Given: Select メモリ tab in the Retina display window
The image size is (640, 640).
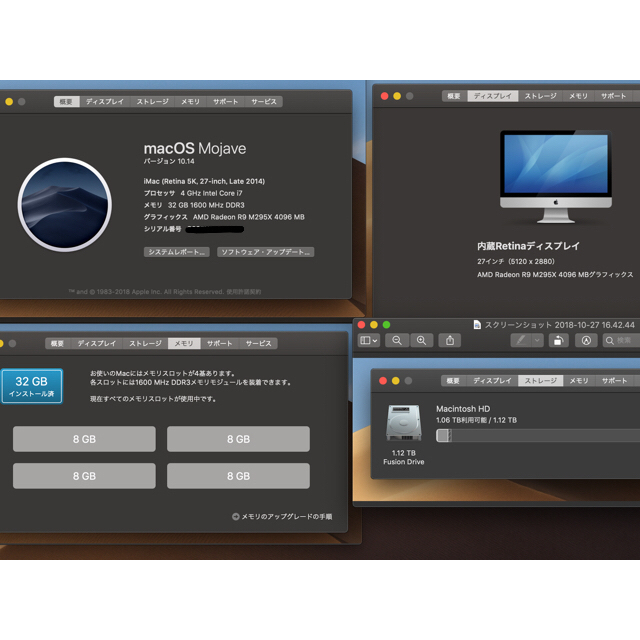Looking at the screenshot, I should 579,96.
